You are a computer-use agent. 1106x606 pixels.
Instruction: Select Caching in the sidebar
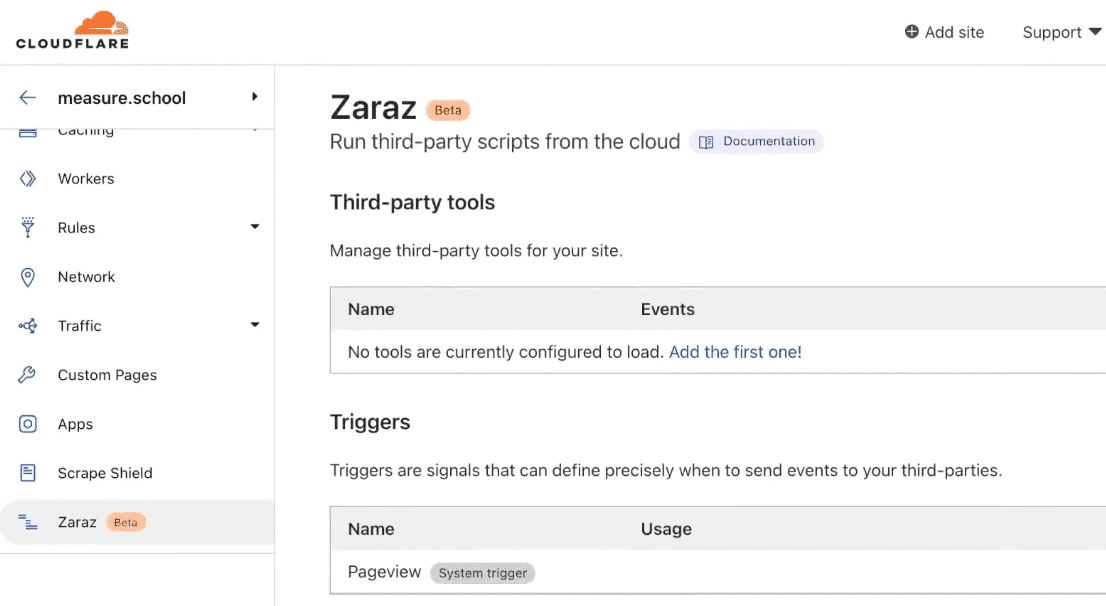[85, 130]
